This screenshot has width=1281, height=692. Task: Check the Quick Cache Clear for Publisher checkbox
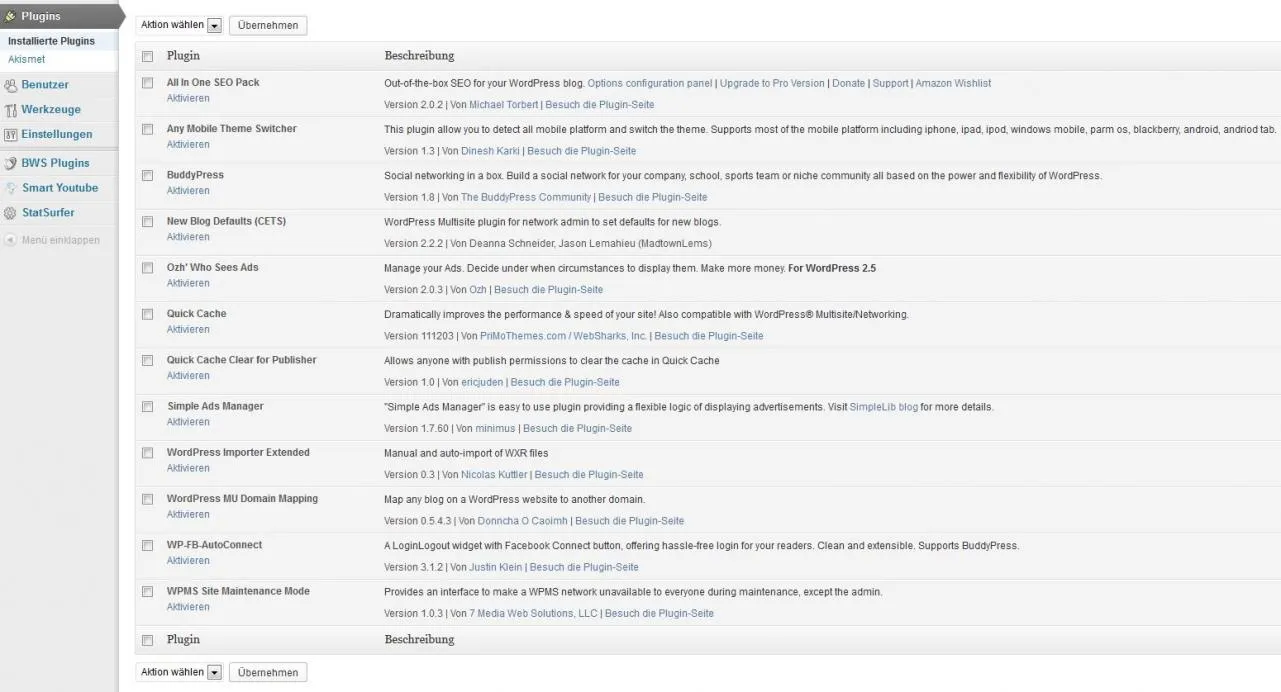[148, 360]
